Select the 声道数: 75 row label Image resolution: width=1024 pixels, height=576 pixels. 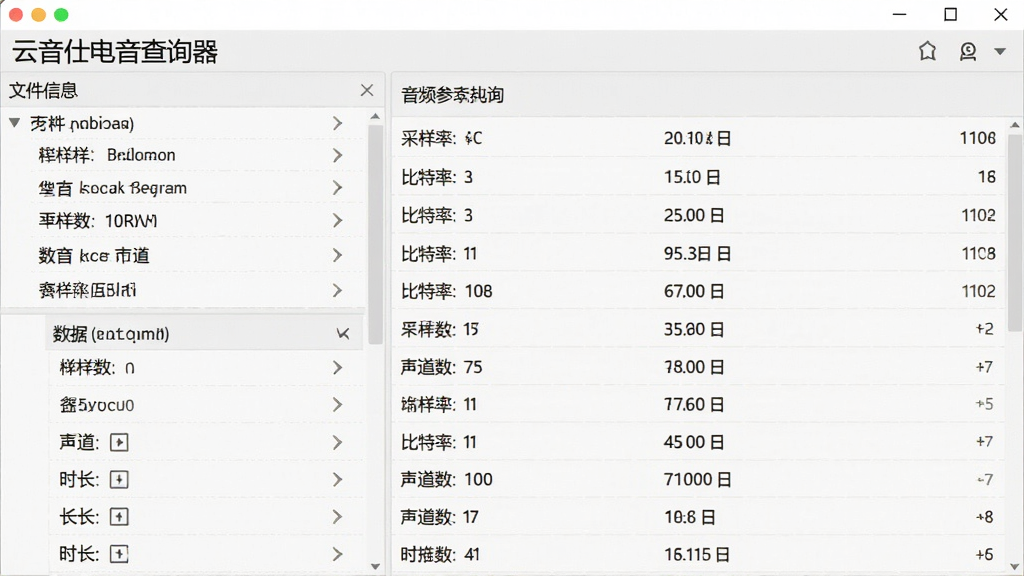point(441,367)
